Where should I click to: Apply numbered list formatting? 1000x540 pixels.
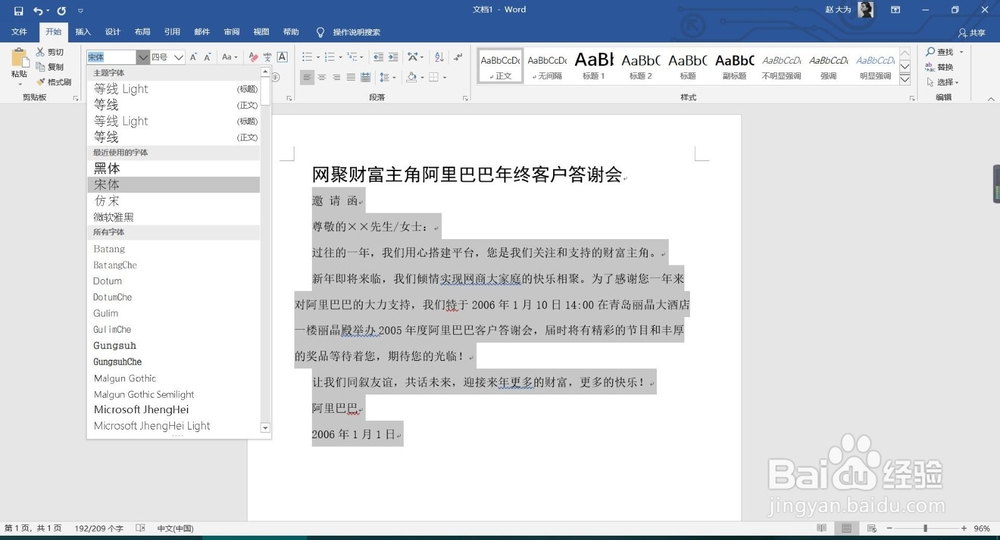[329, 57]
